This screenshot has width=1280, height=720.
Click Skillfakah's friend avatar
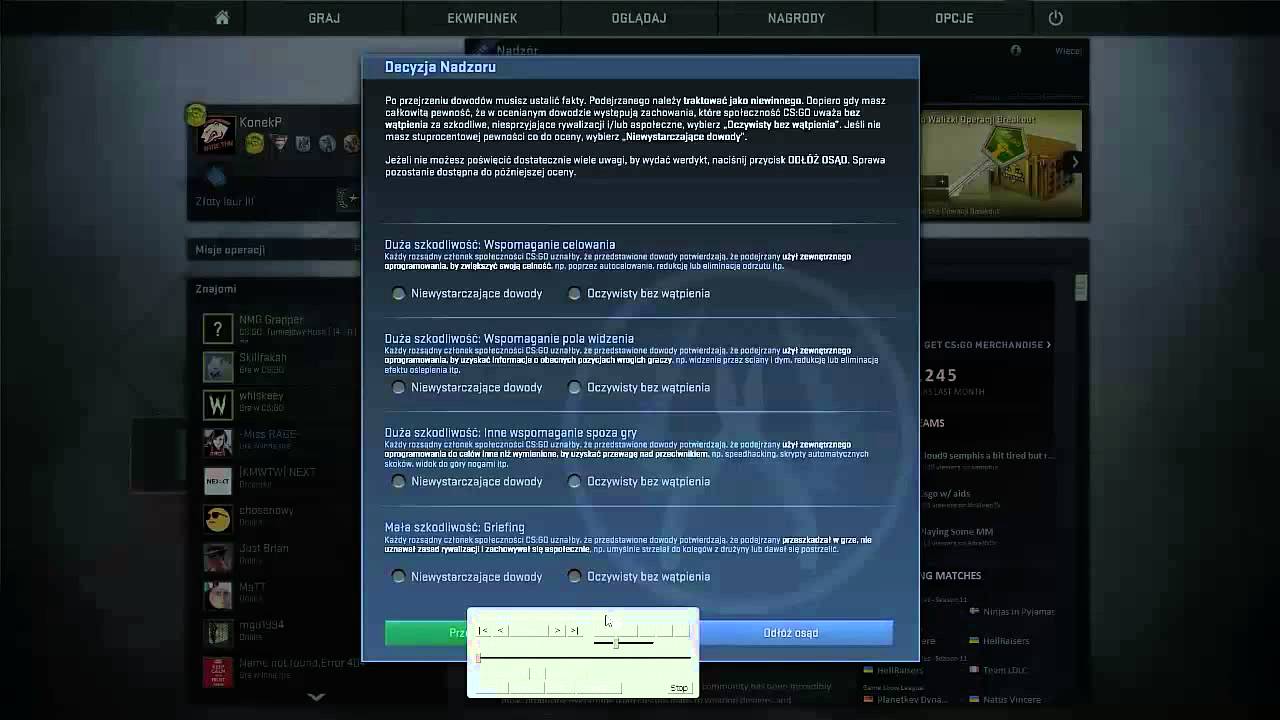[x=218, y=367]
